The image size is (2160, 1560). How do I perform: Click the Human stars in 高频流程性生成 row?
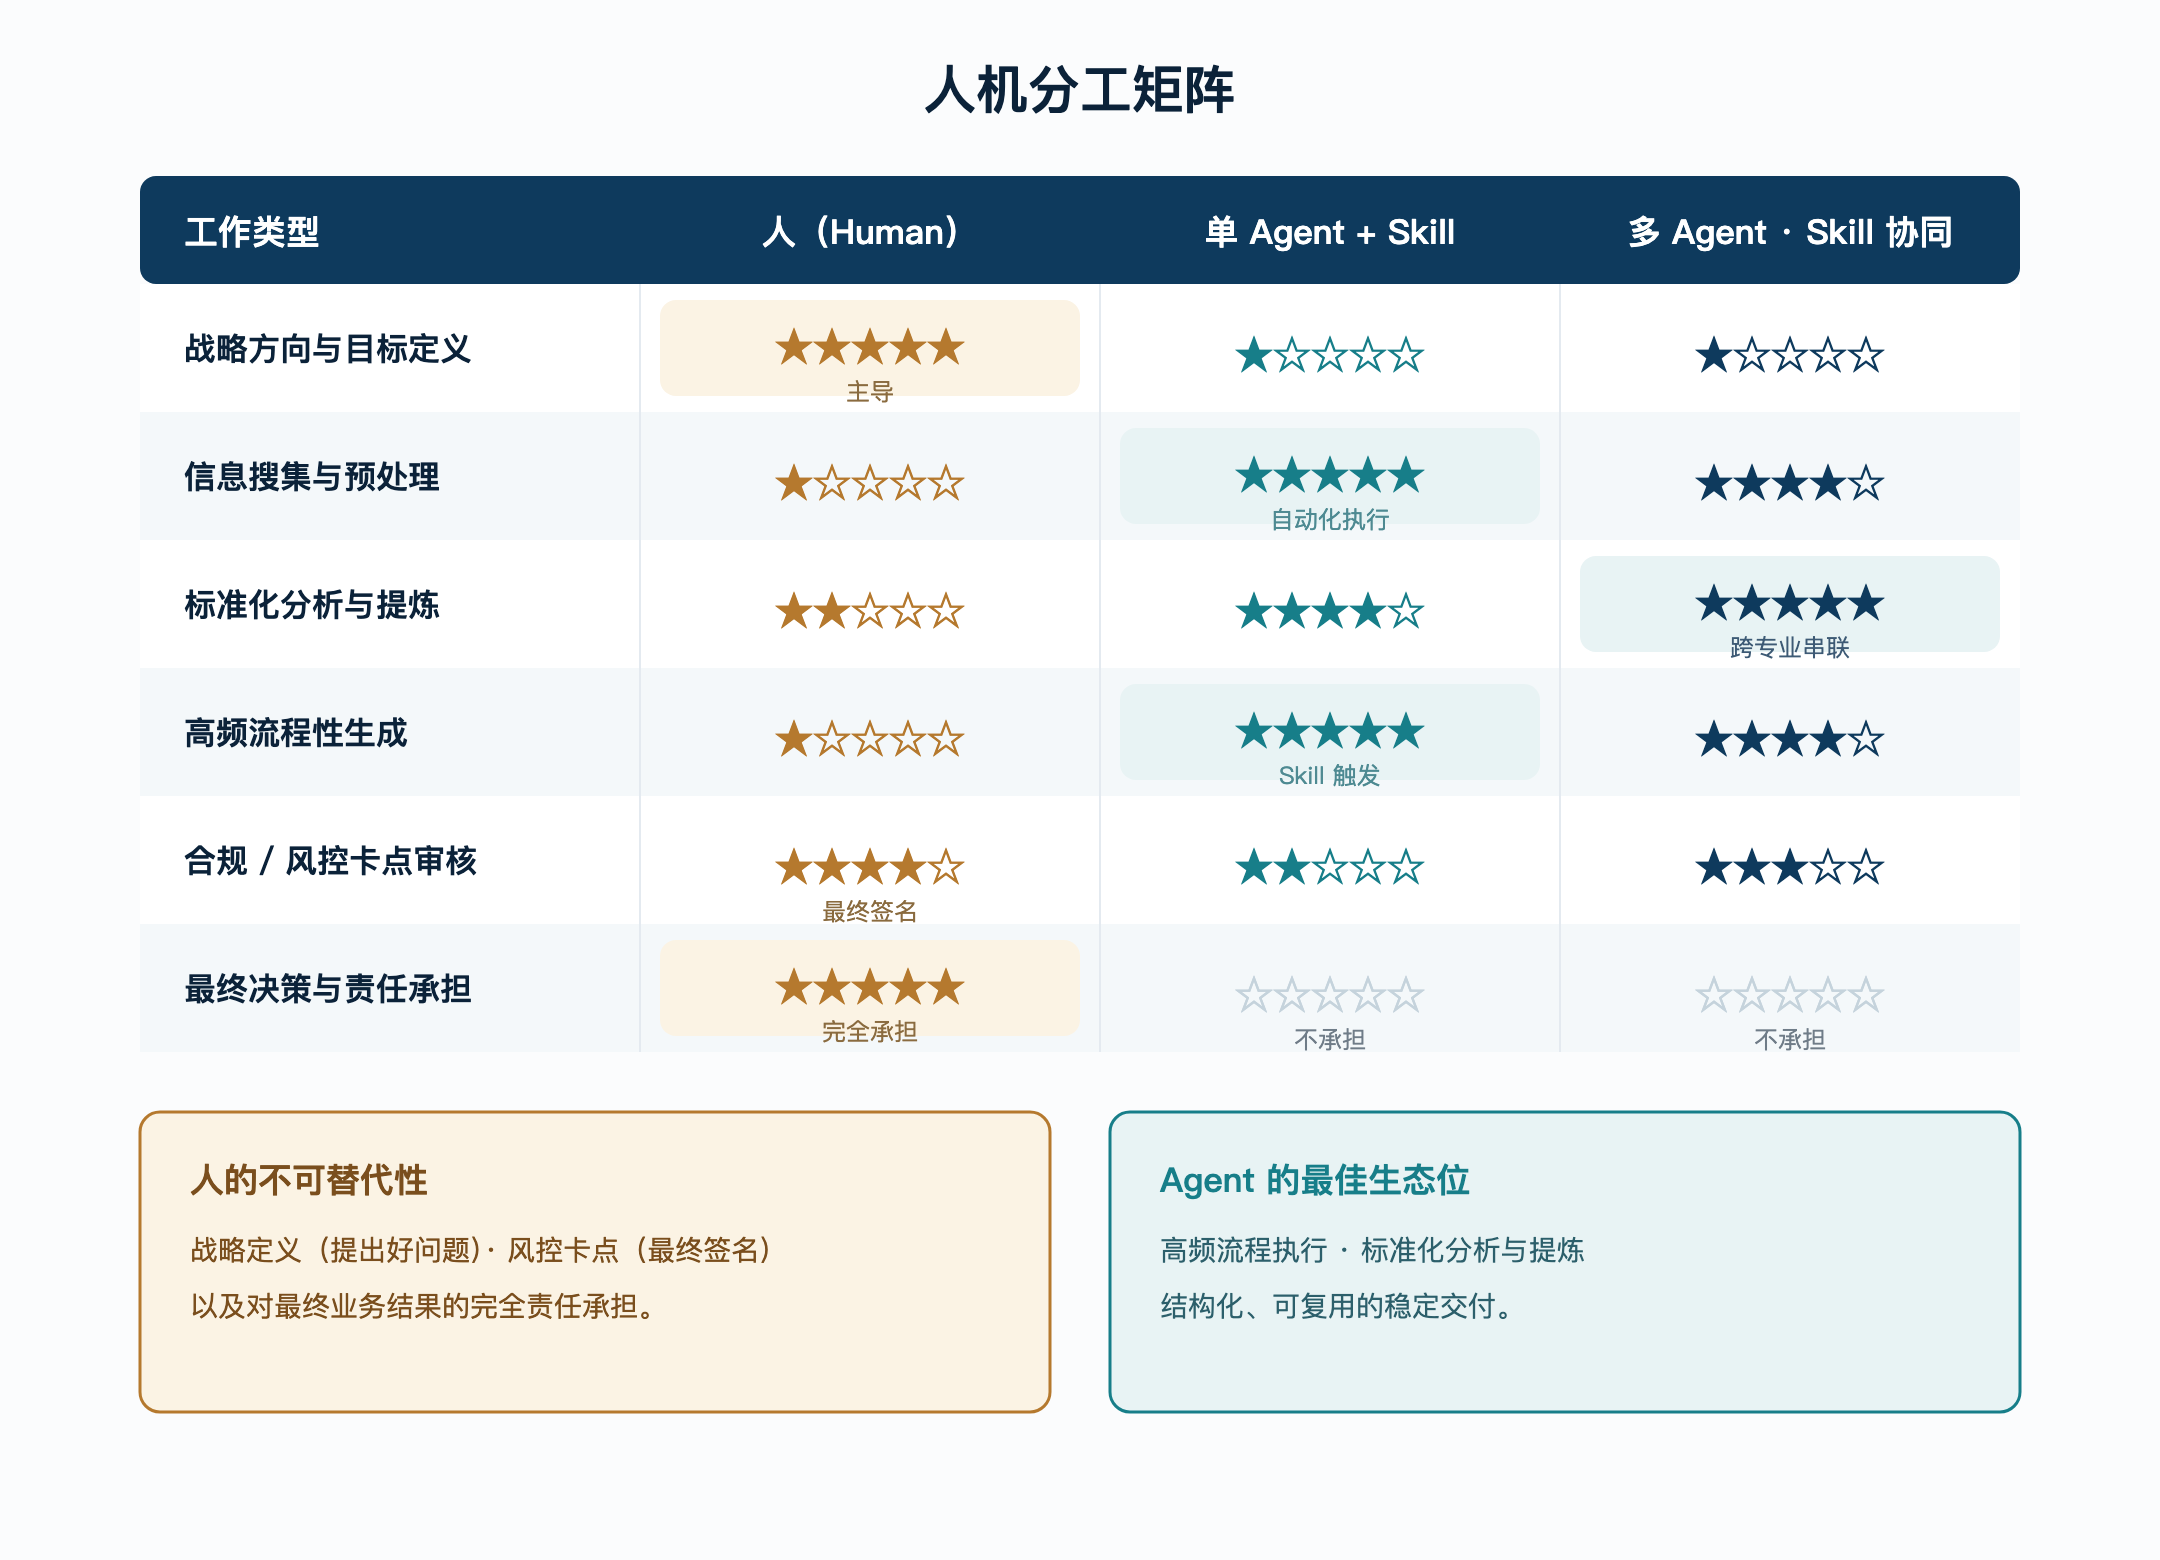(x=869, y=739)
